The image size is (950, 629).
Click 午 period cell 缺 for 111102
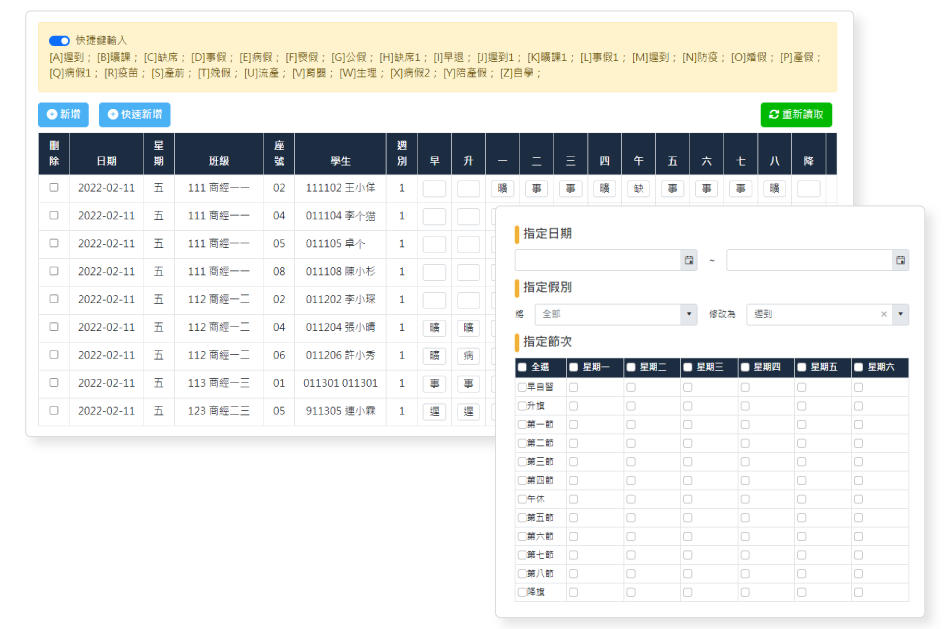point(639,188)
